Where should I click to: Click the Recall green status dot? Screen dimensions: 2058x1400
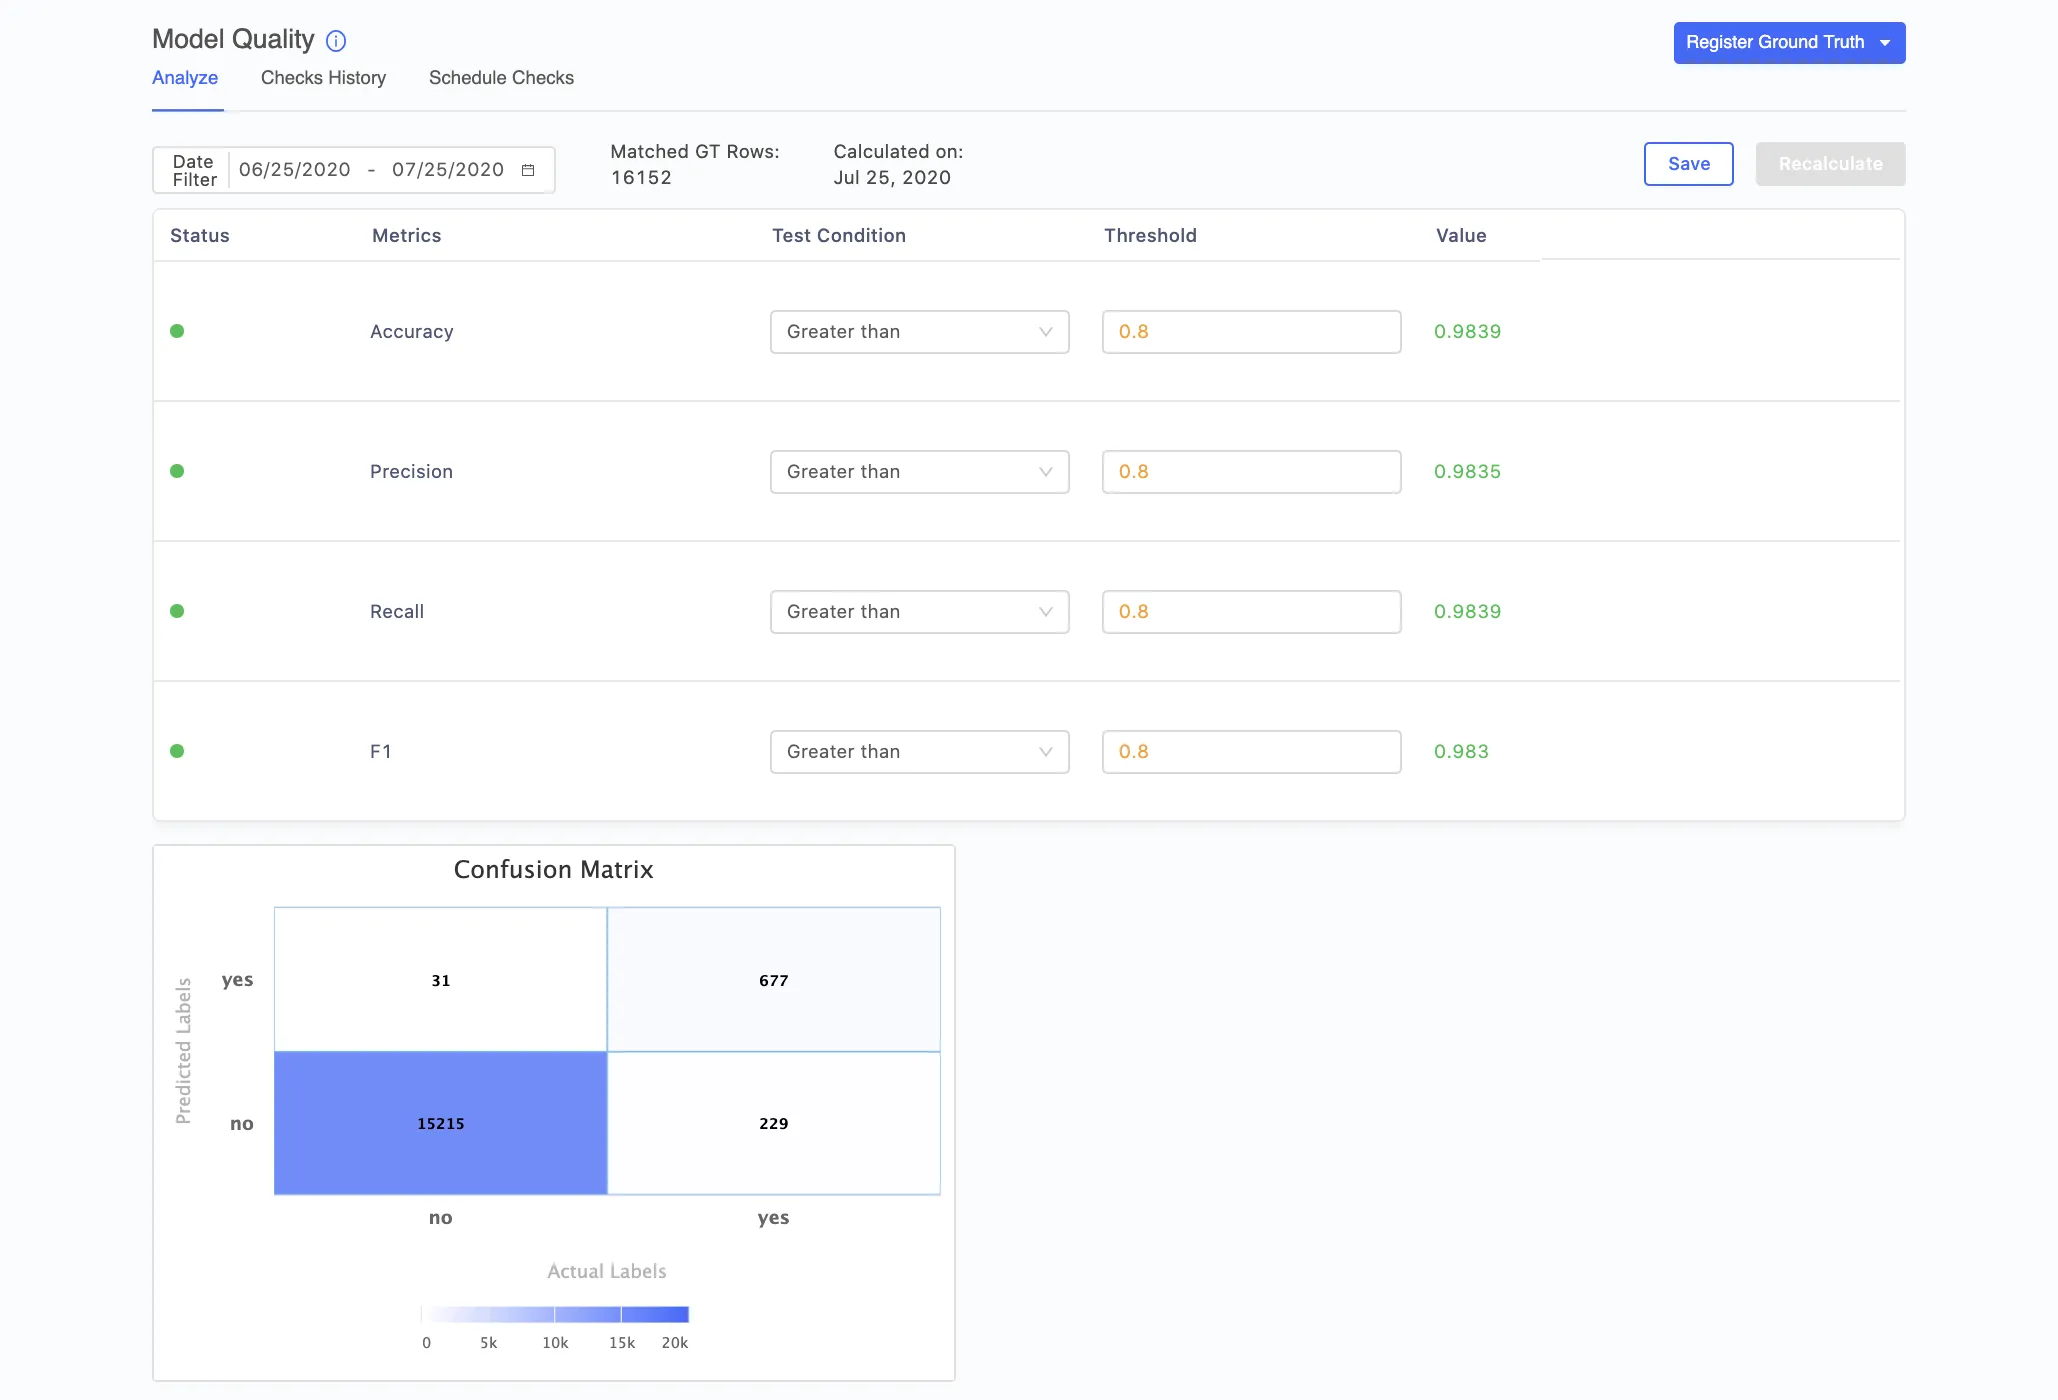[177, 611]
